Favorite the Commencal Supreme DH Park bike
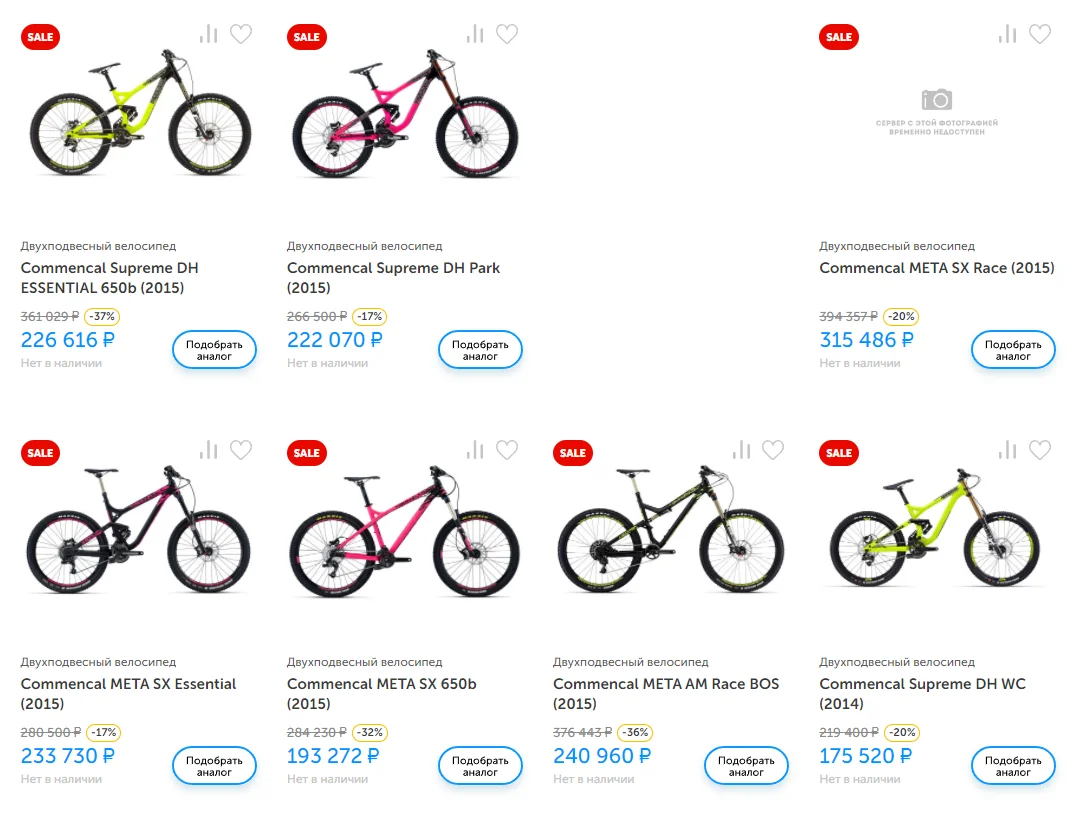 [x=507, y=35]
